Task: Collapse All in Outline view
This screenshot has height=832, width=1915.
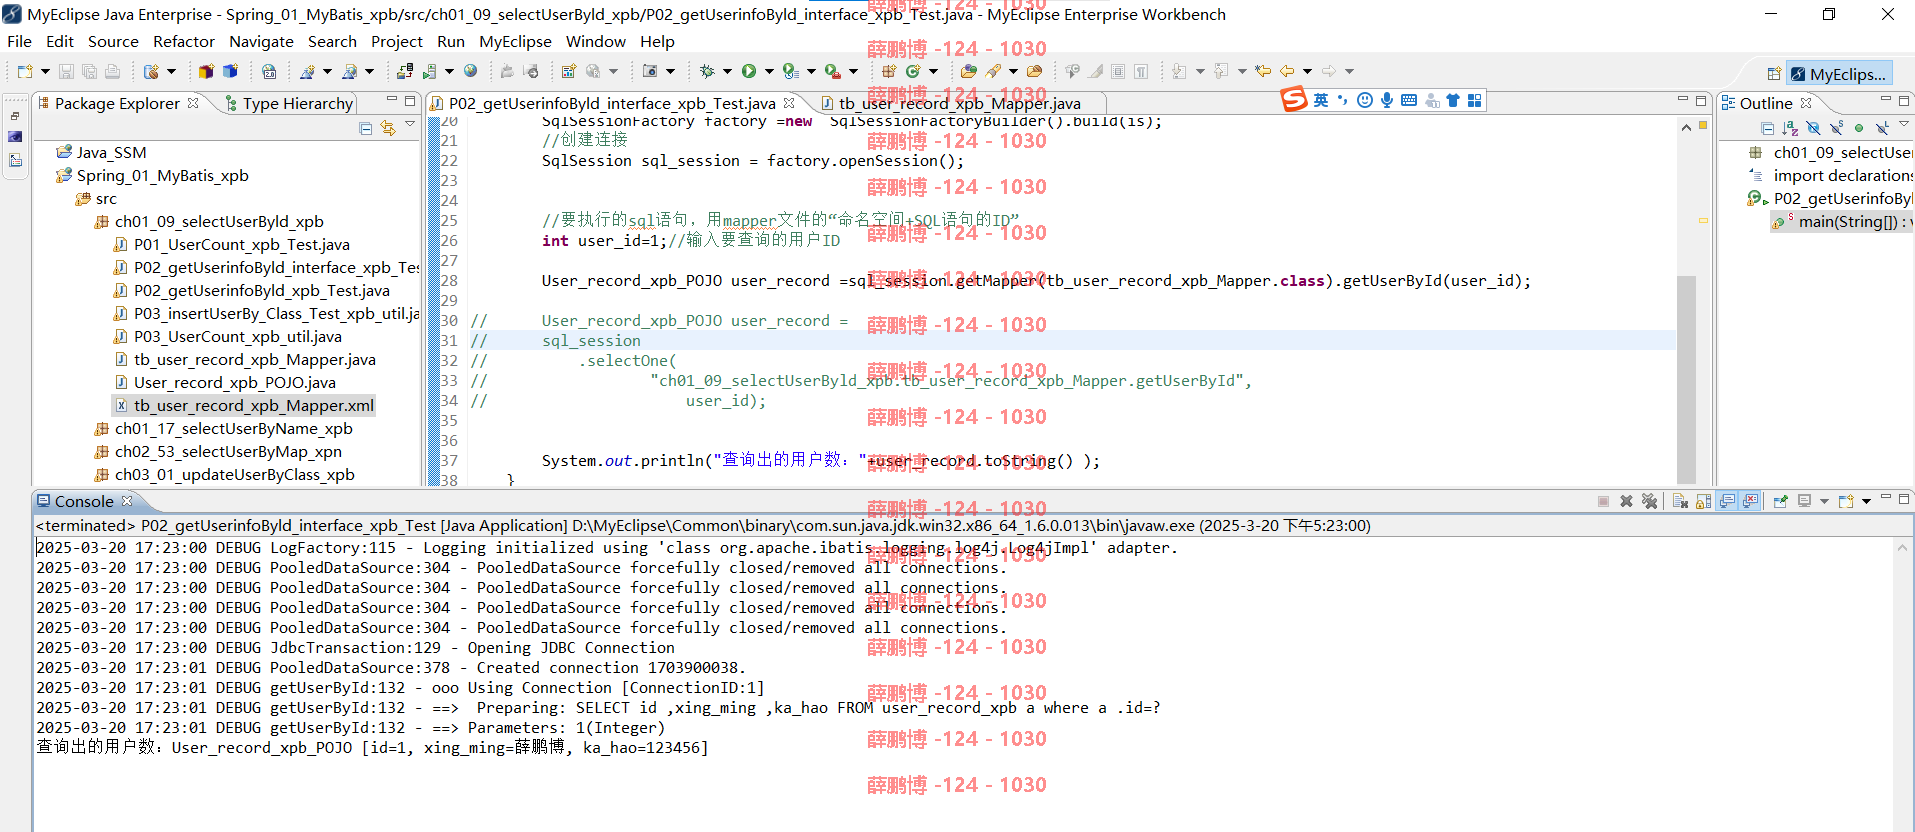Action: [x=1767, y=128]
